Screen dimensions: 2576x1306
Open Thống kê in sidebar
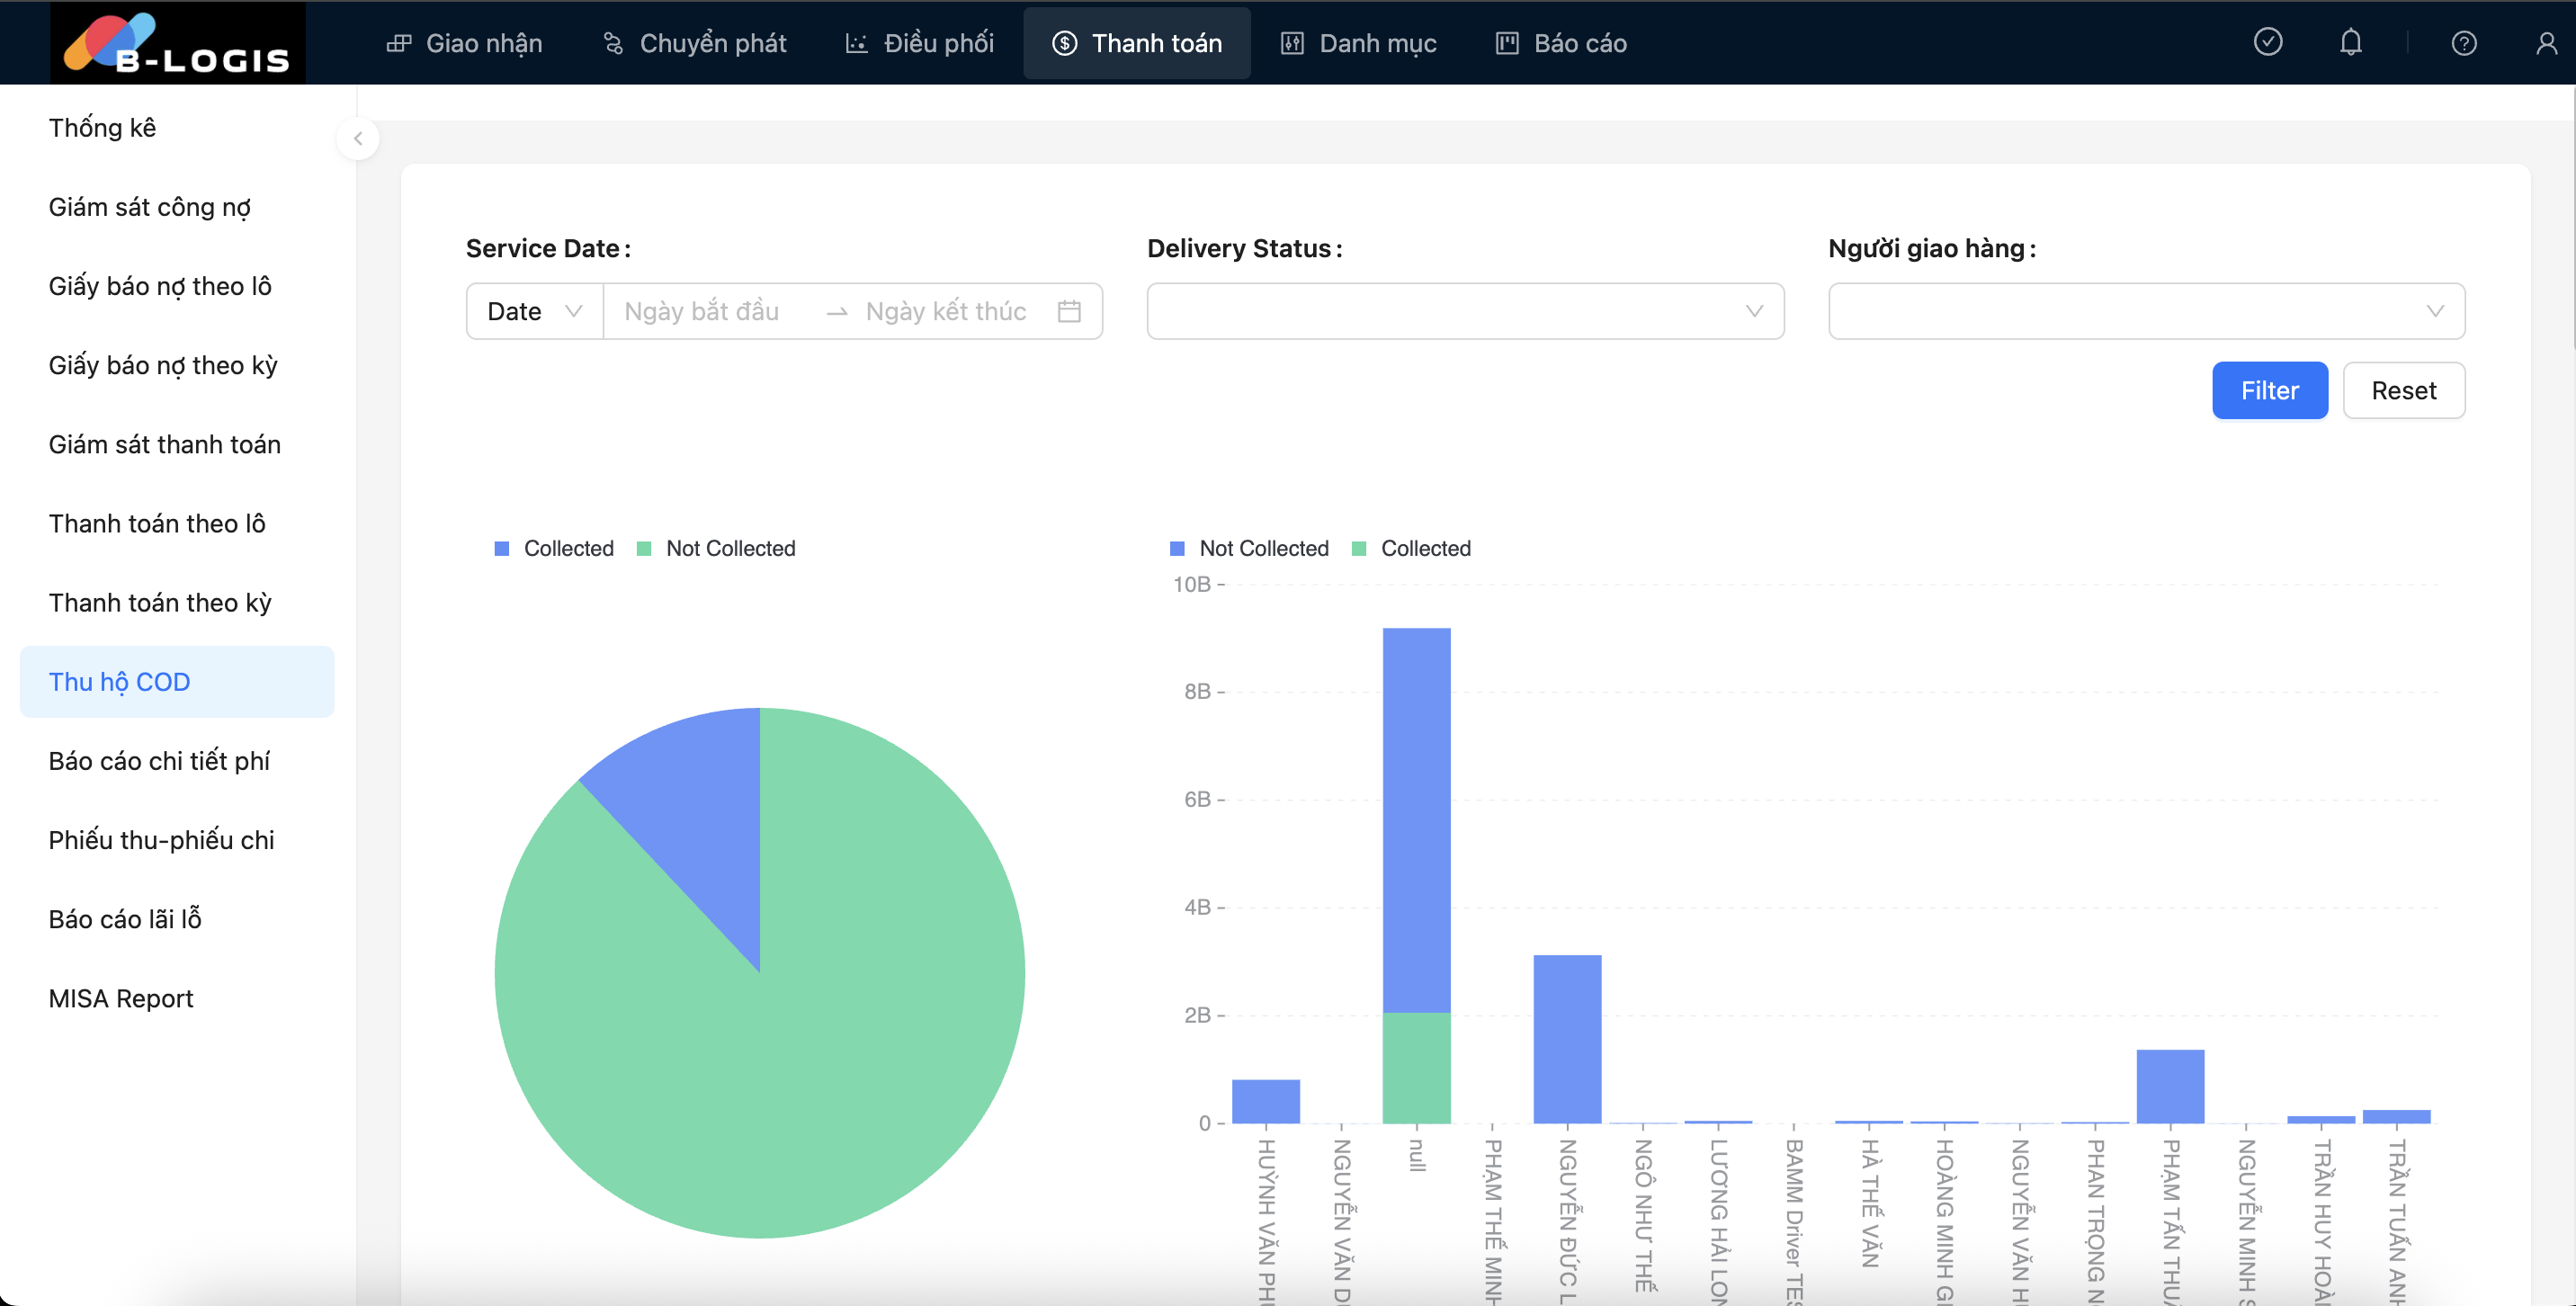click(x=177, y=128)
